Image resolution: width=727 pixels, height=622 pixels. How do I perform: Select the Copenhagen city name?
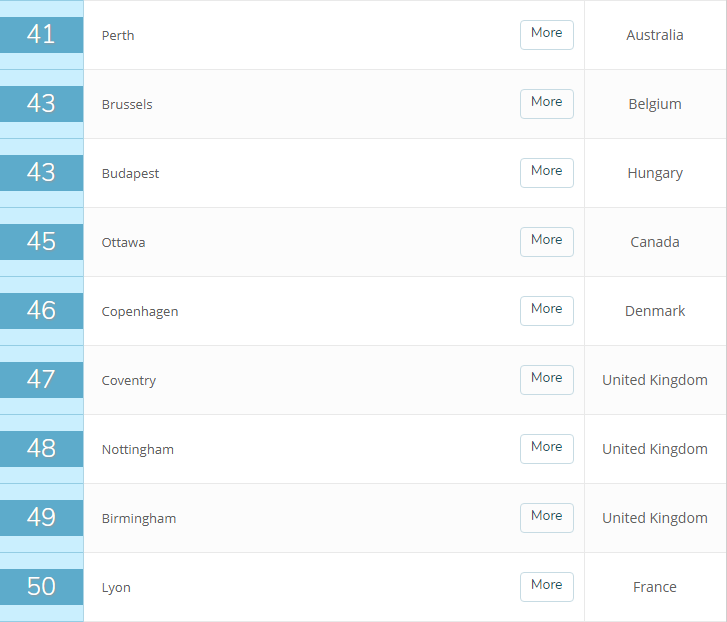tap(140, 312)
